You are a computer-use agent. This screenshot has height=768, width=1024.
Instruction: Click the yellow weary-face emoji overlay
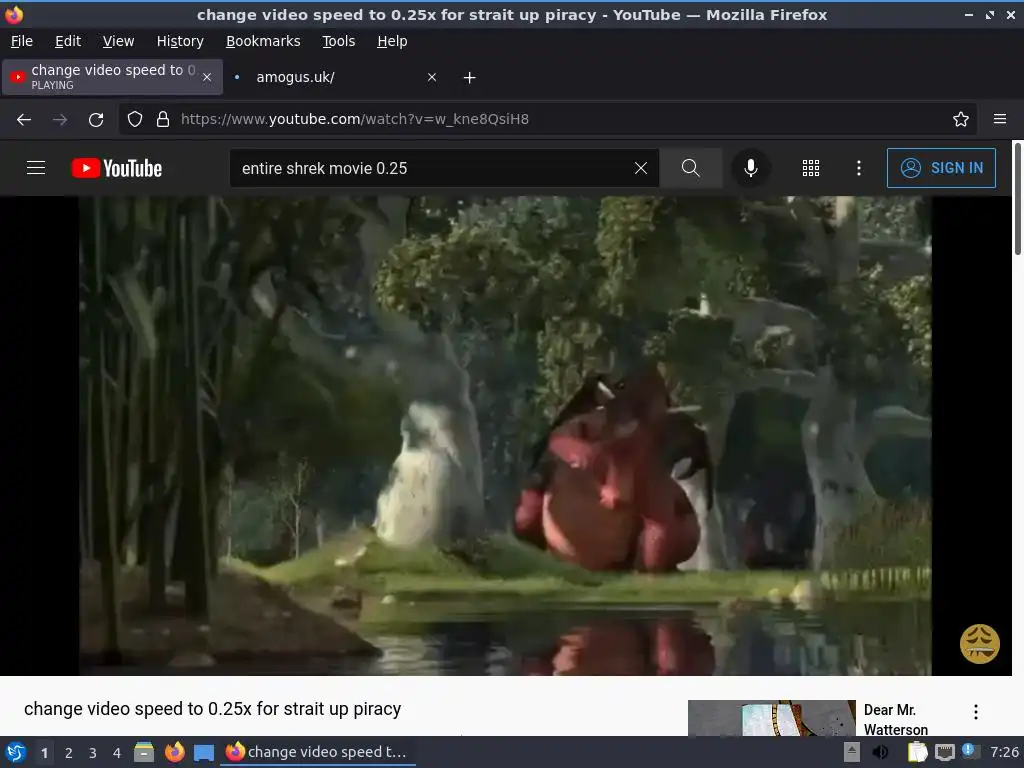pyautogui.click(x=979, y=643)
